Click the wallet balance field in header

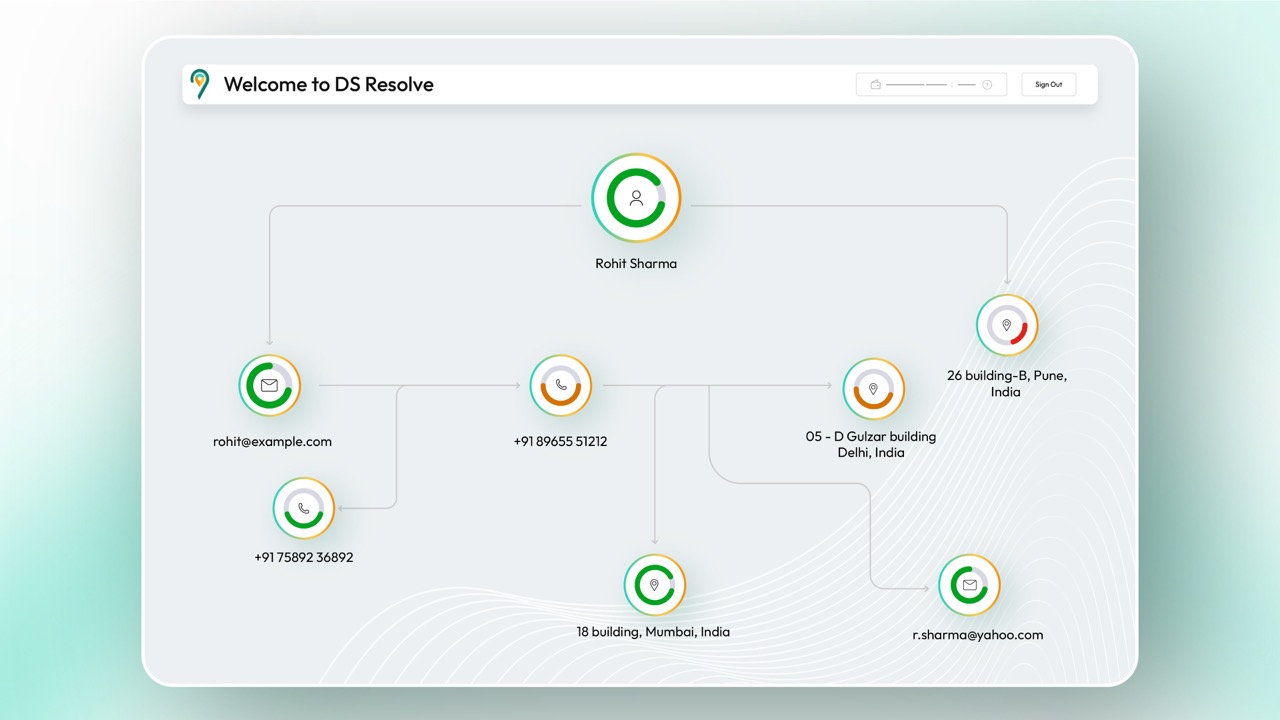click(x=930, y=85)
